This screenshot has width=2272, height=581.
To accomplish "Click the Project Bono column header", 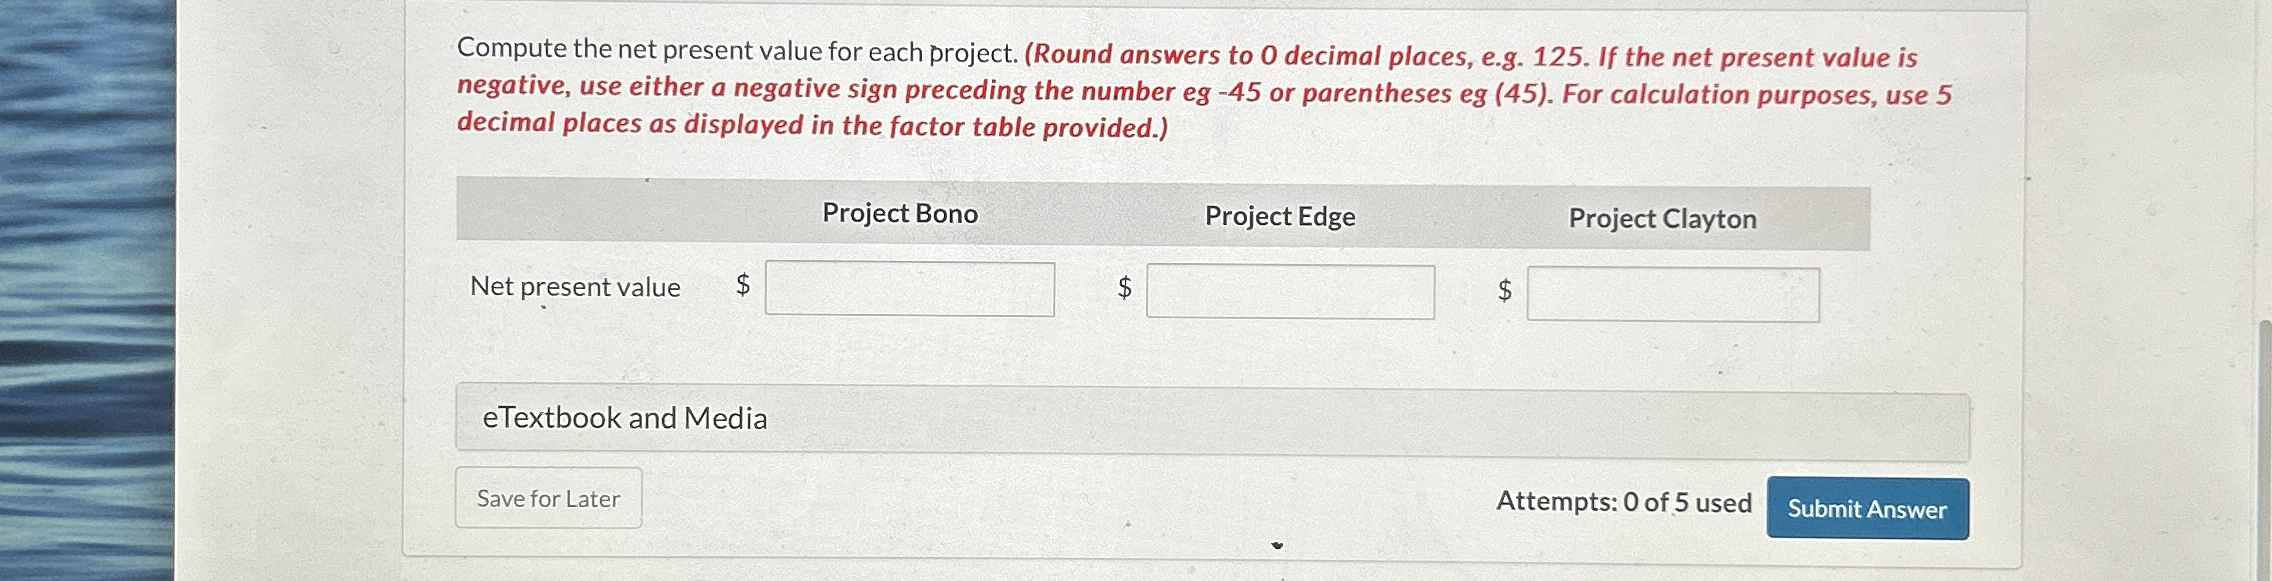I will click(899, 213).
